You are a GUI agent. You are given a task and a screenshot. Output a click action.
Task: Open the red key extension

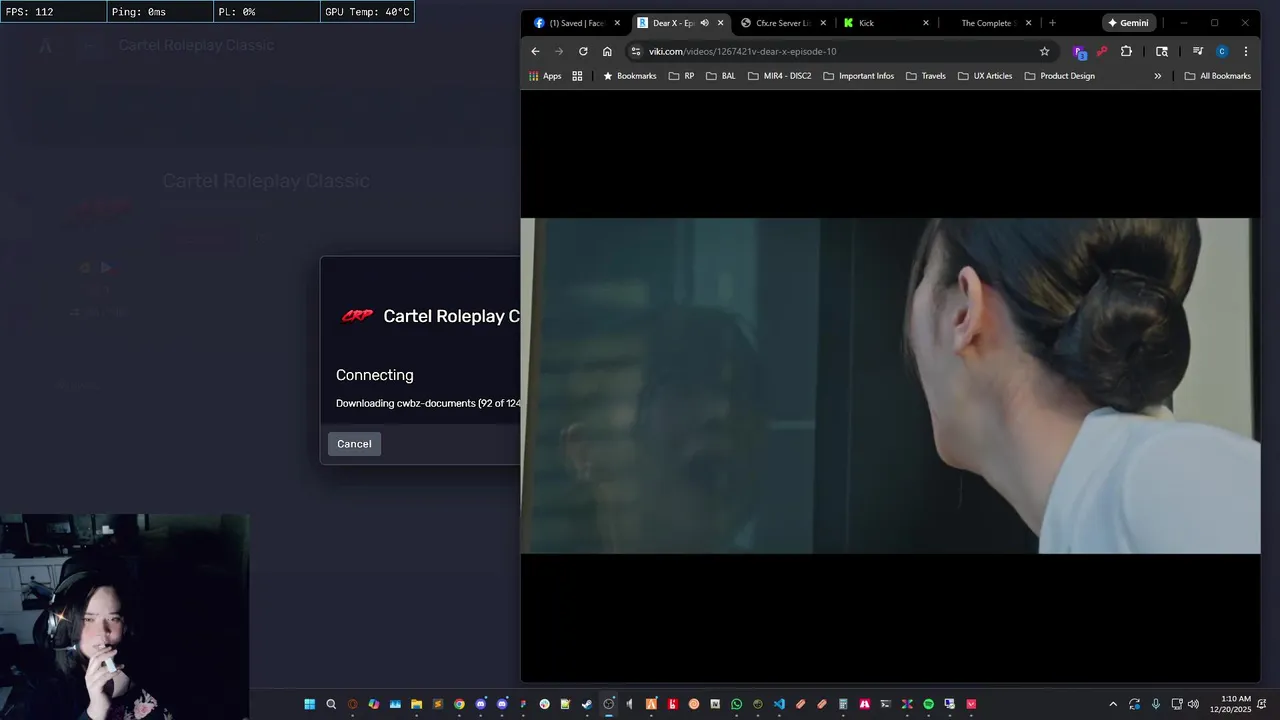[x=1102, y=51]
